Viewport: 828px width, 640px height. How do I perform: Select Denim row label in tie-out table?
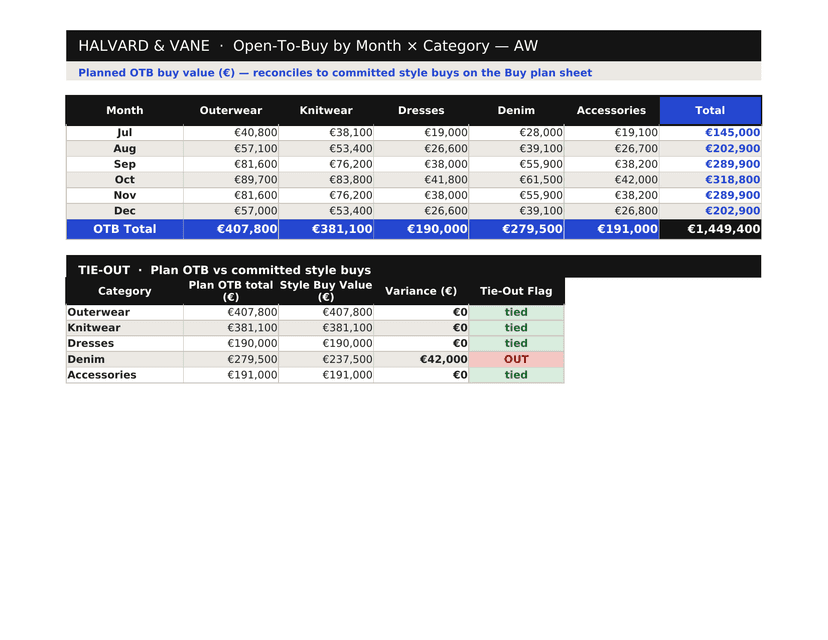125,359
